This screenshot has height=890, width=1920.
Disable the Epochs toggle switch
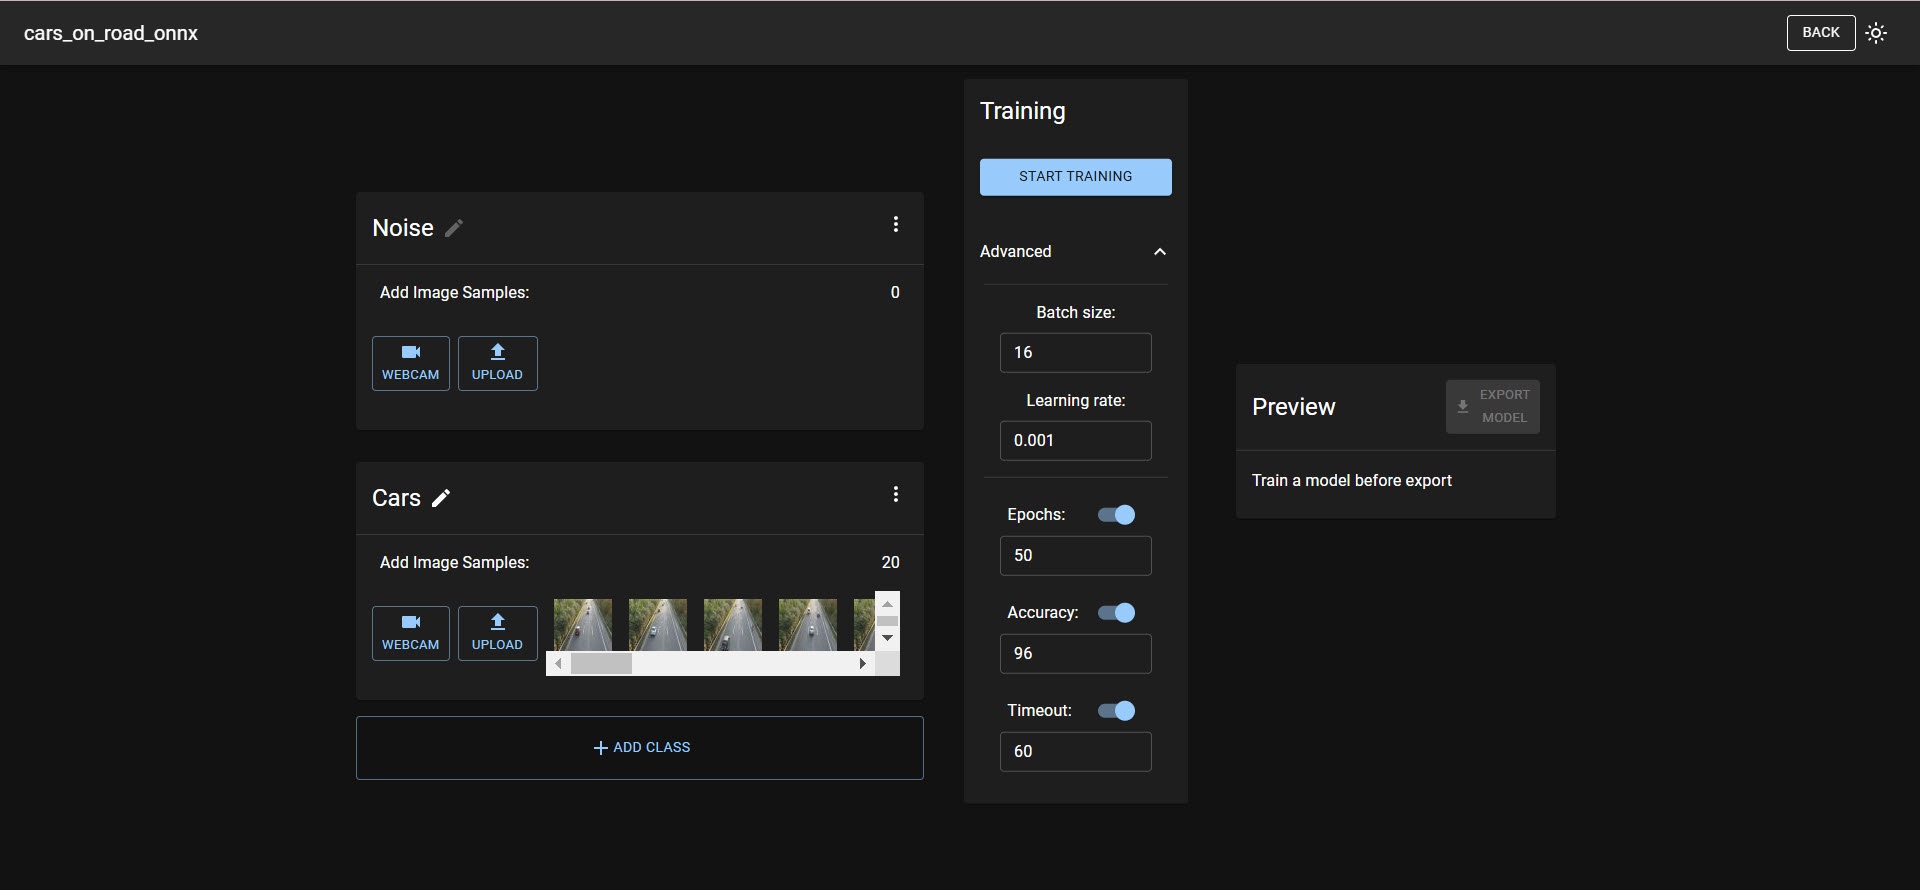tap(1116, 515)
